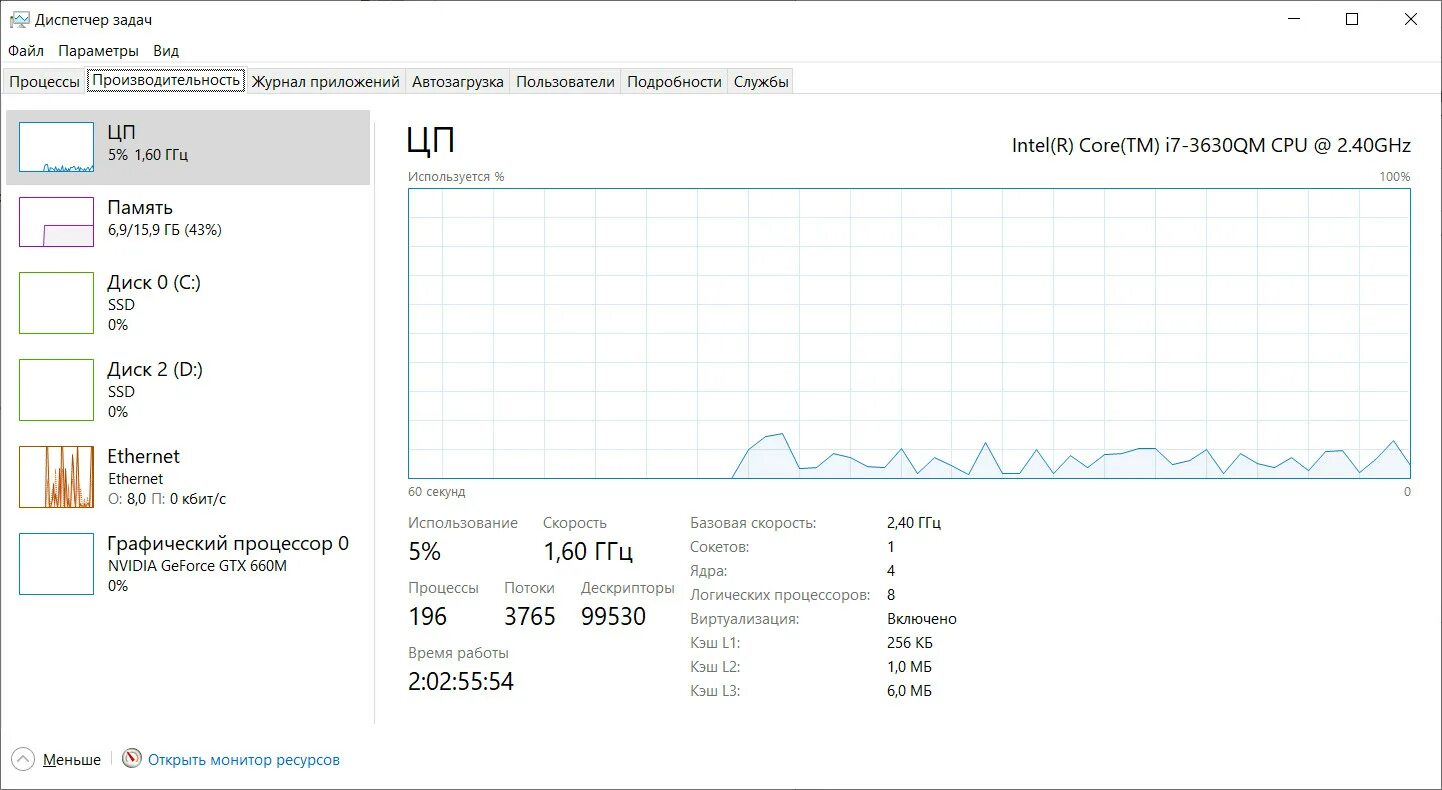
Task: Click the Сокетов value 1
Action: (x=891, y=547)
